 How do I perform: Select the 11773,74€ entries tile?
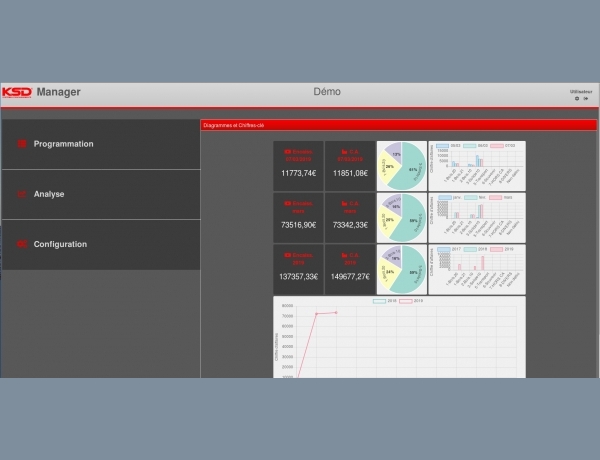coord(298,165)
